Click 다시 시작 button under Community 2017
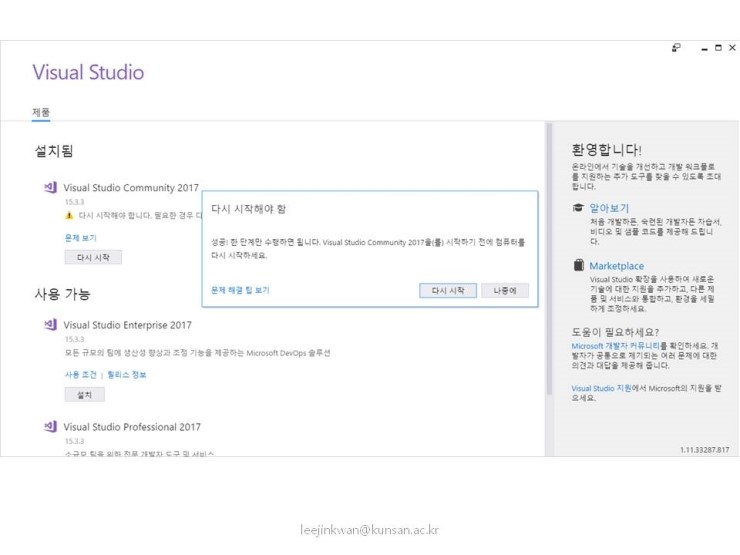The height and width of the screenshot is (555, 740). click(x=93, y=257)
